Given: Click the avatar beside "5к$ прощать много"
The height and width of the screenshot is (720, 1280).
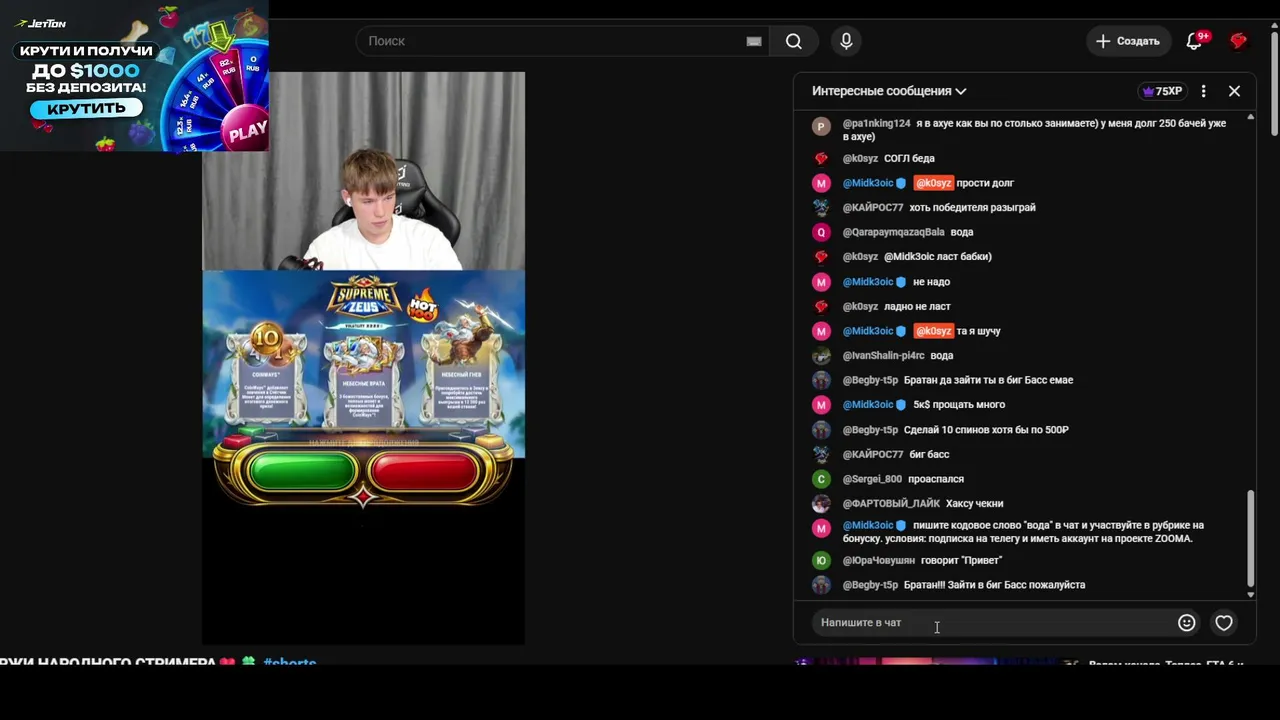Looking at the screenshot, I should [x=821, y=405].
